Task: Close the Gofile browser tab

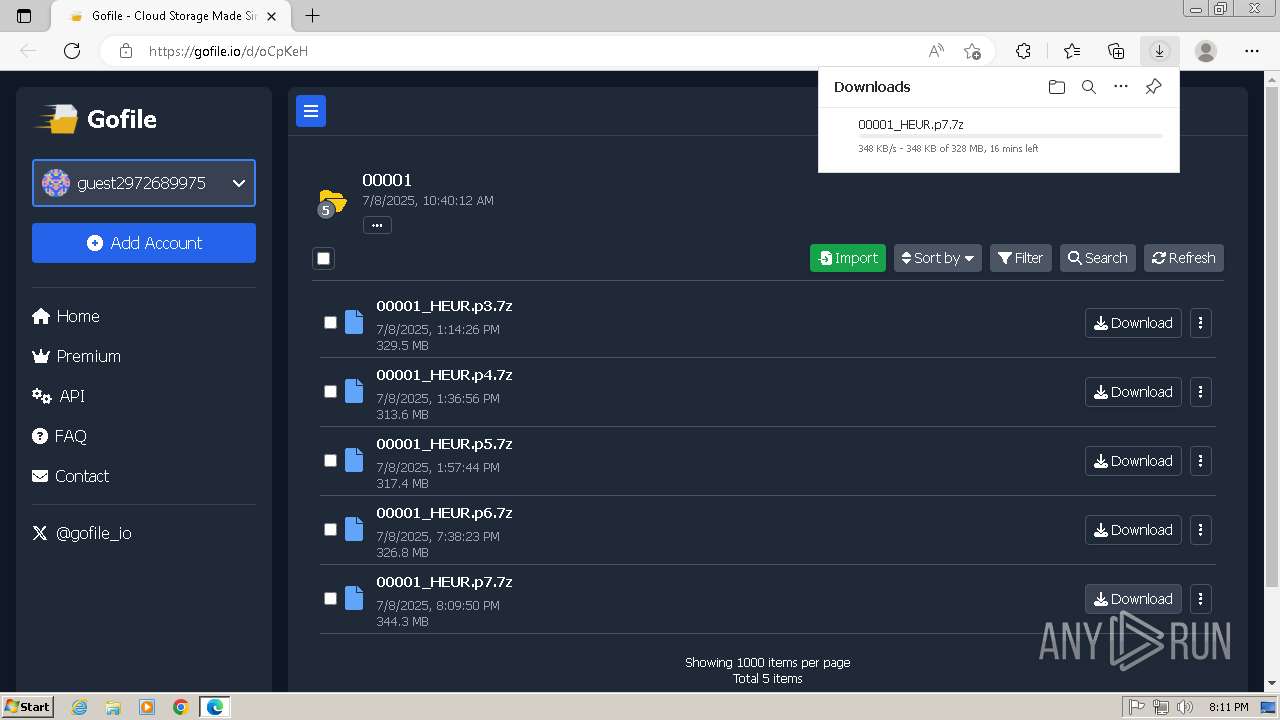Action: (271, 16)
